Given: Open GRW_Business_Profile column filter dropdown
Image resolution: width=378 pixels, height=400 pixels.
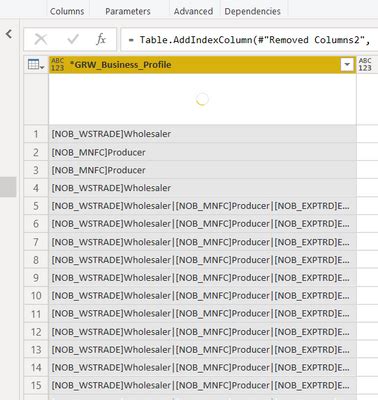Looking at the screenshot, I should (x=347, y=64).
